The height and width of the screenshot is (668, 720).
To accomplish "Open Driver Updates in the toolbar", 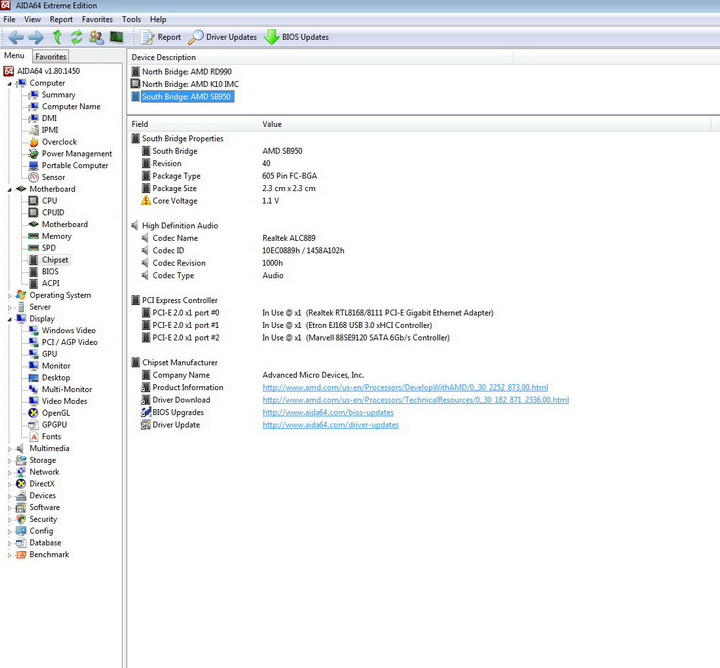I will (x=222, y=37).
